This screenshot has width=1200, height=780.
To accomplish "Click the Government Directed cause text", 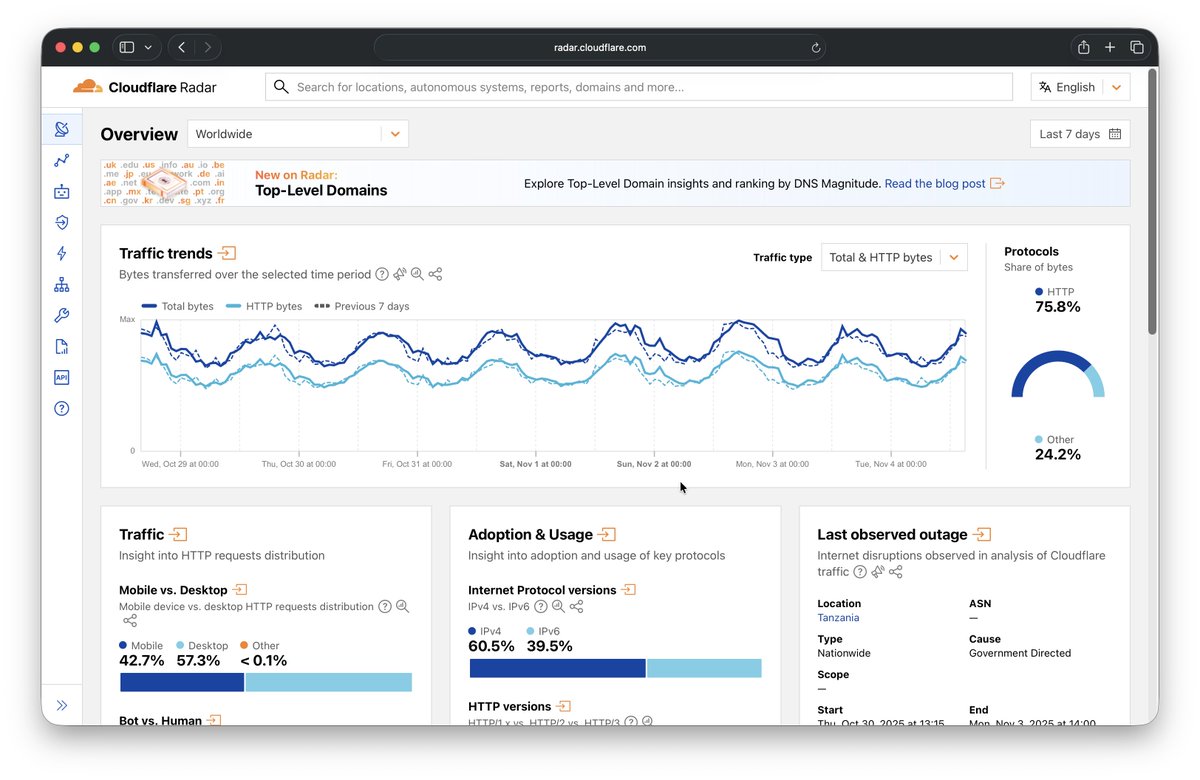I will tap(1020, 653).
